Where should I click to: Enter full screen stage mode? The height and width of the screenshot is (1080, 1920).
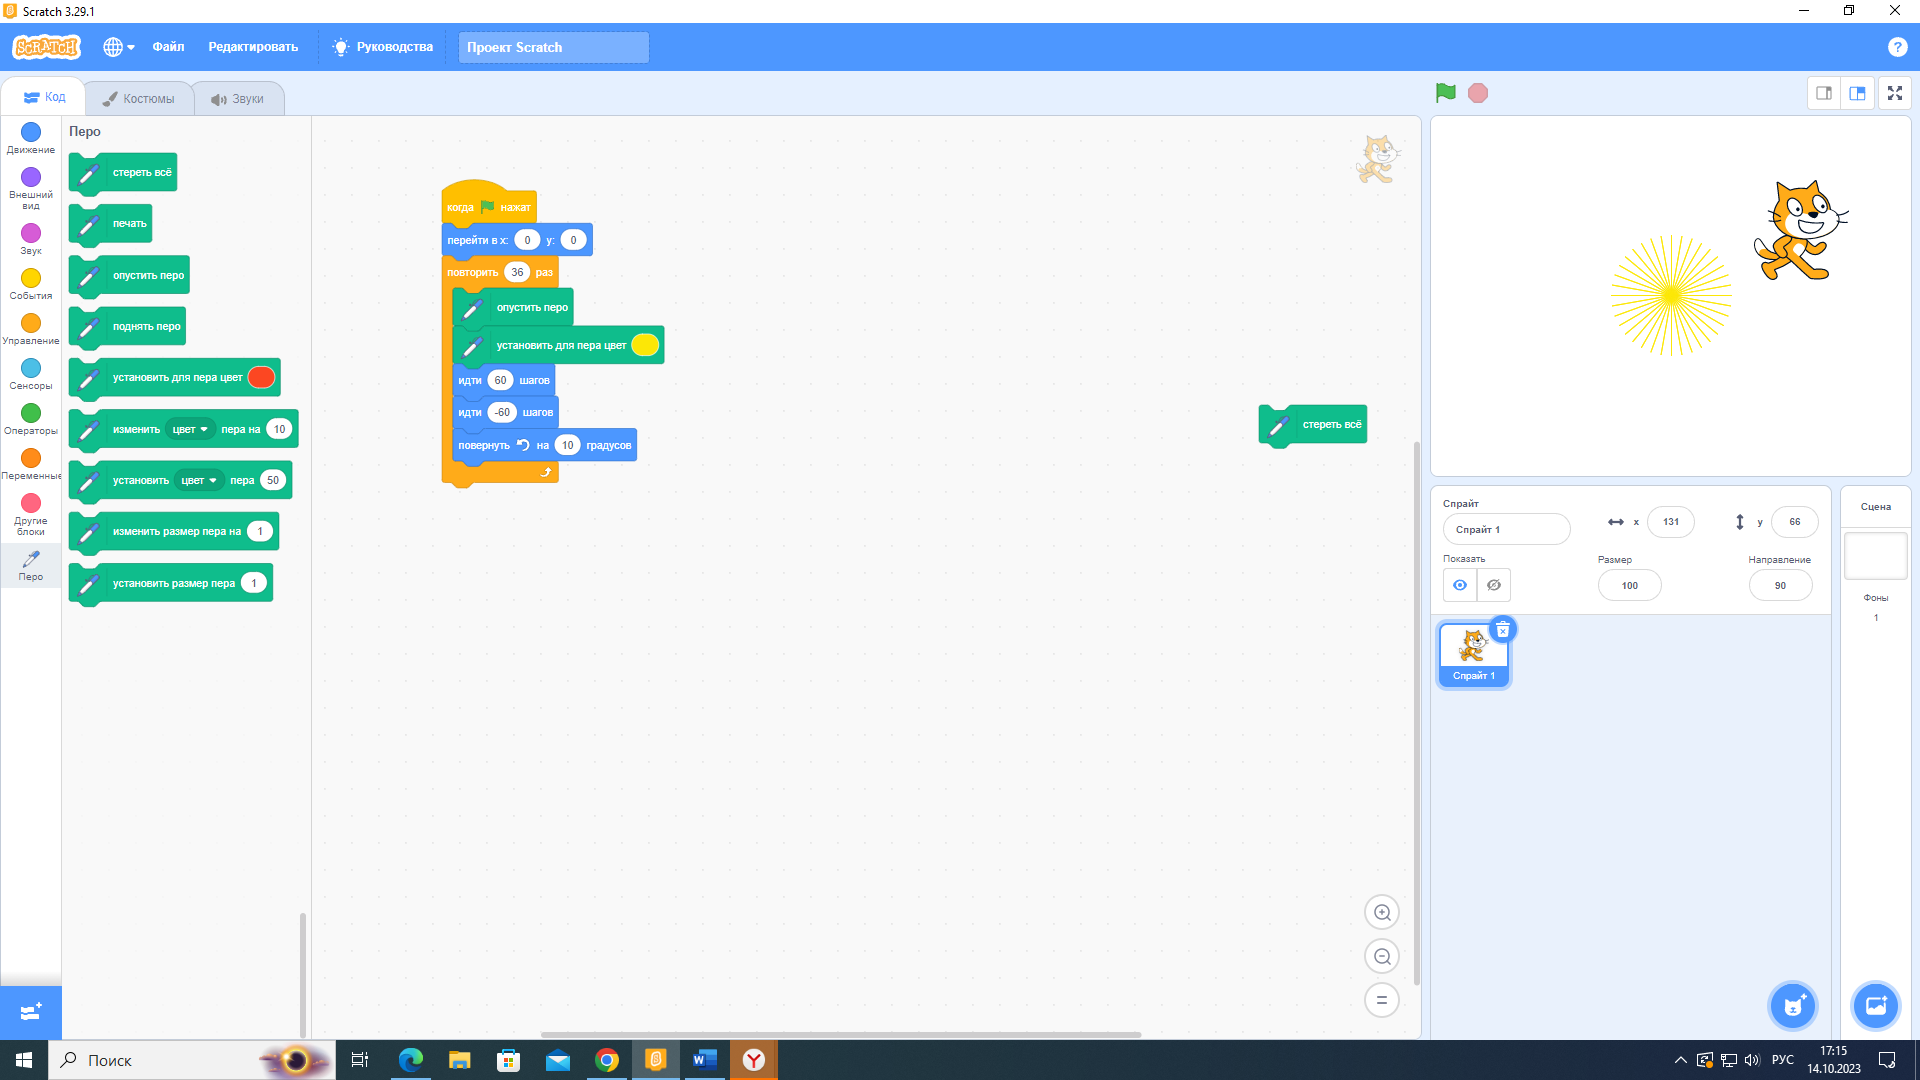pos(1894,93)
